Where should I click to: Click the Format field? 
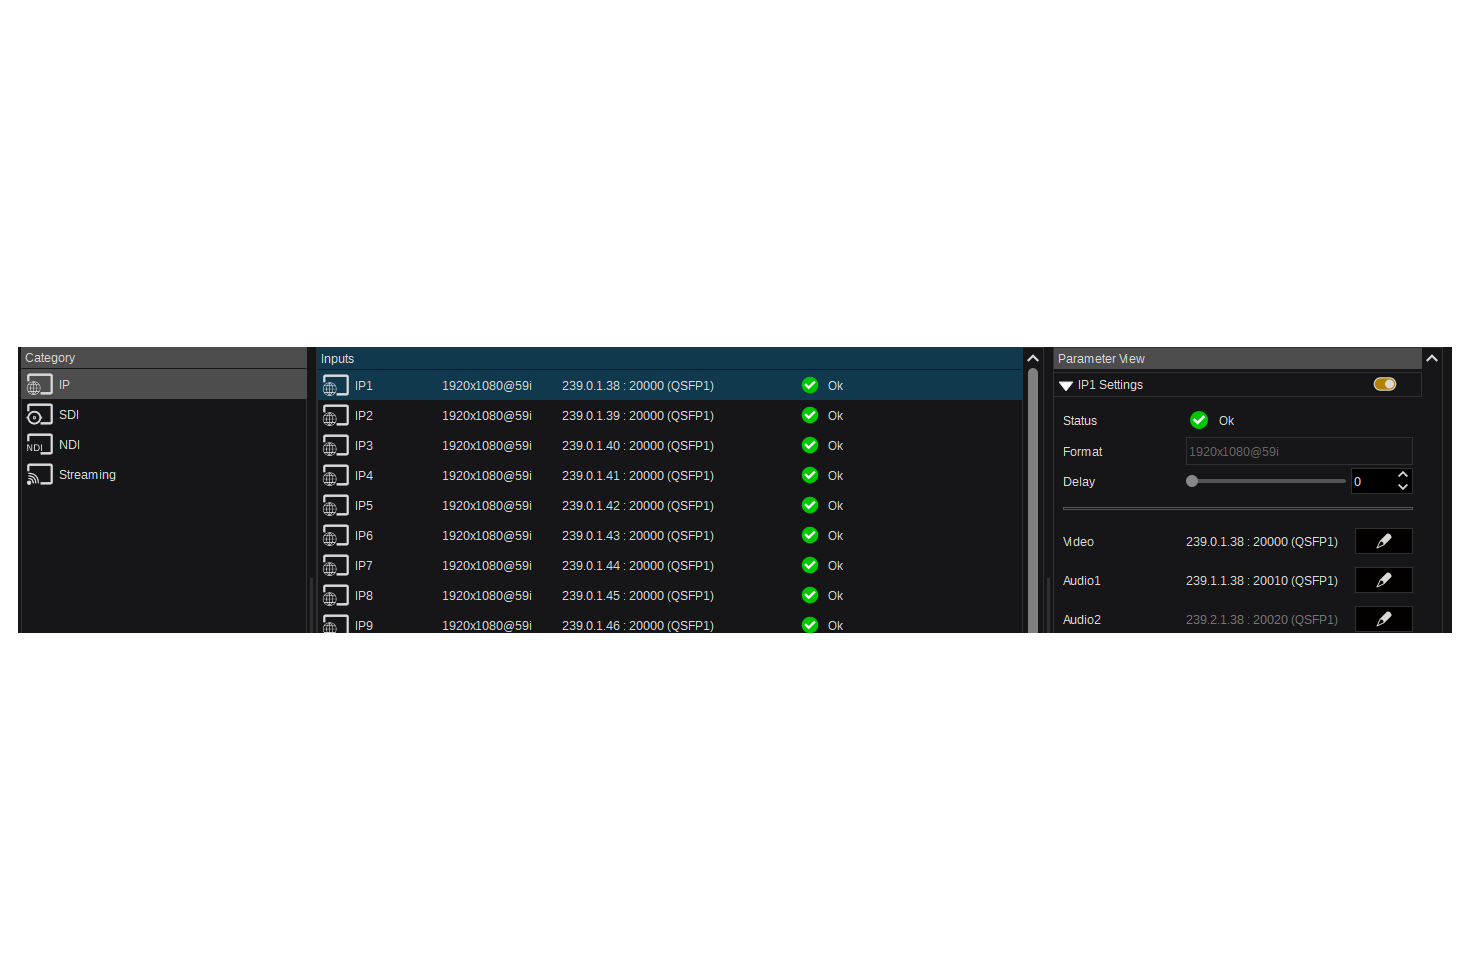(1298, 451)
